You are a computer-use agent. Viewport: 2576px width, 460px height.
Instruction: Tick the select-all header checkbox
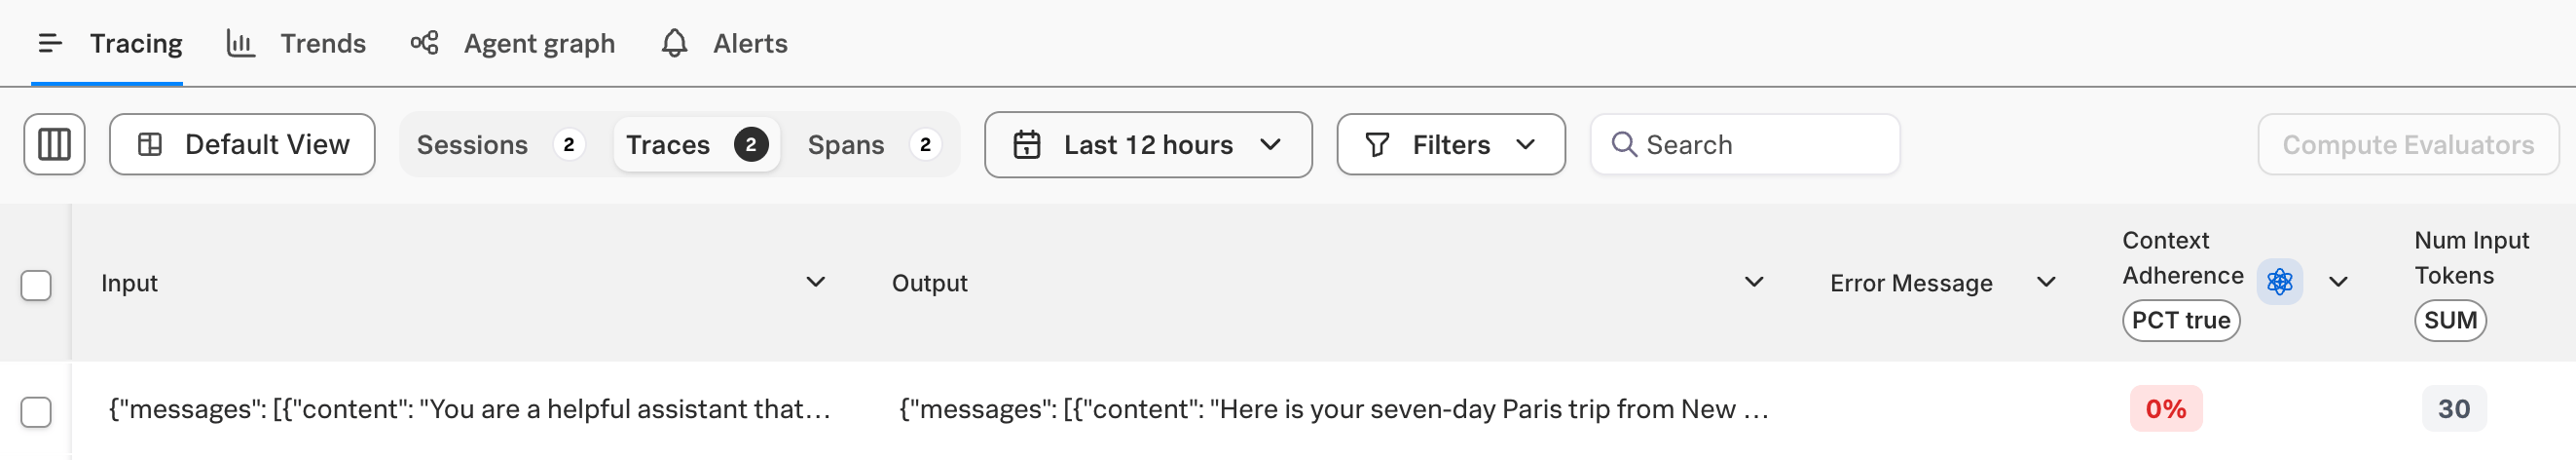36,285
